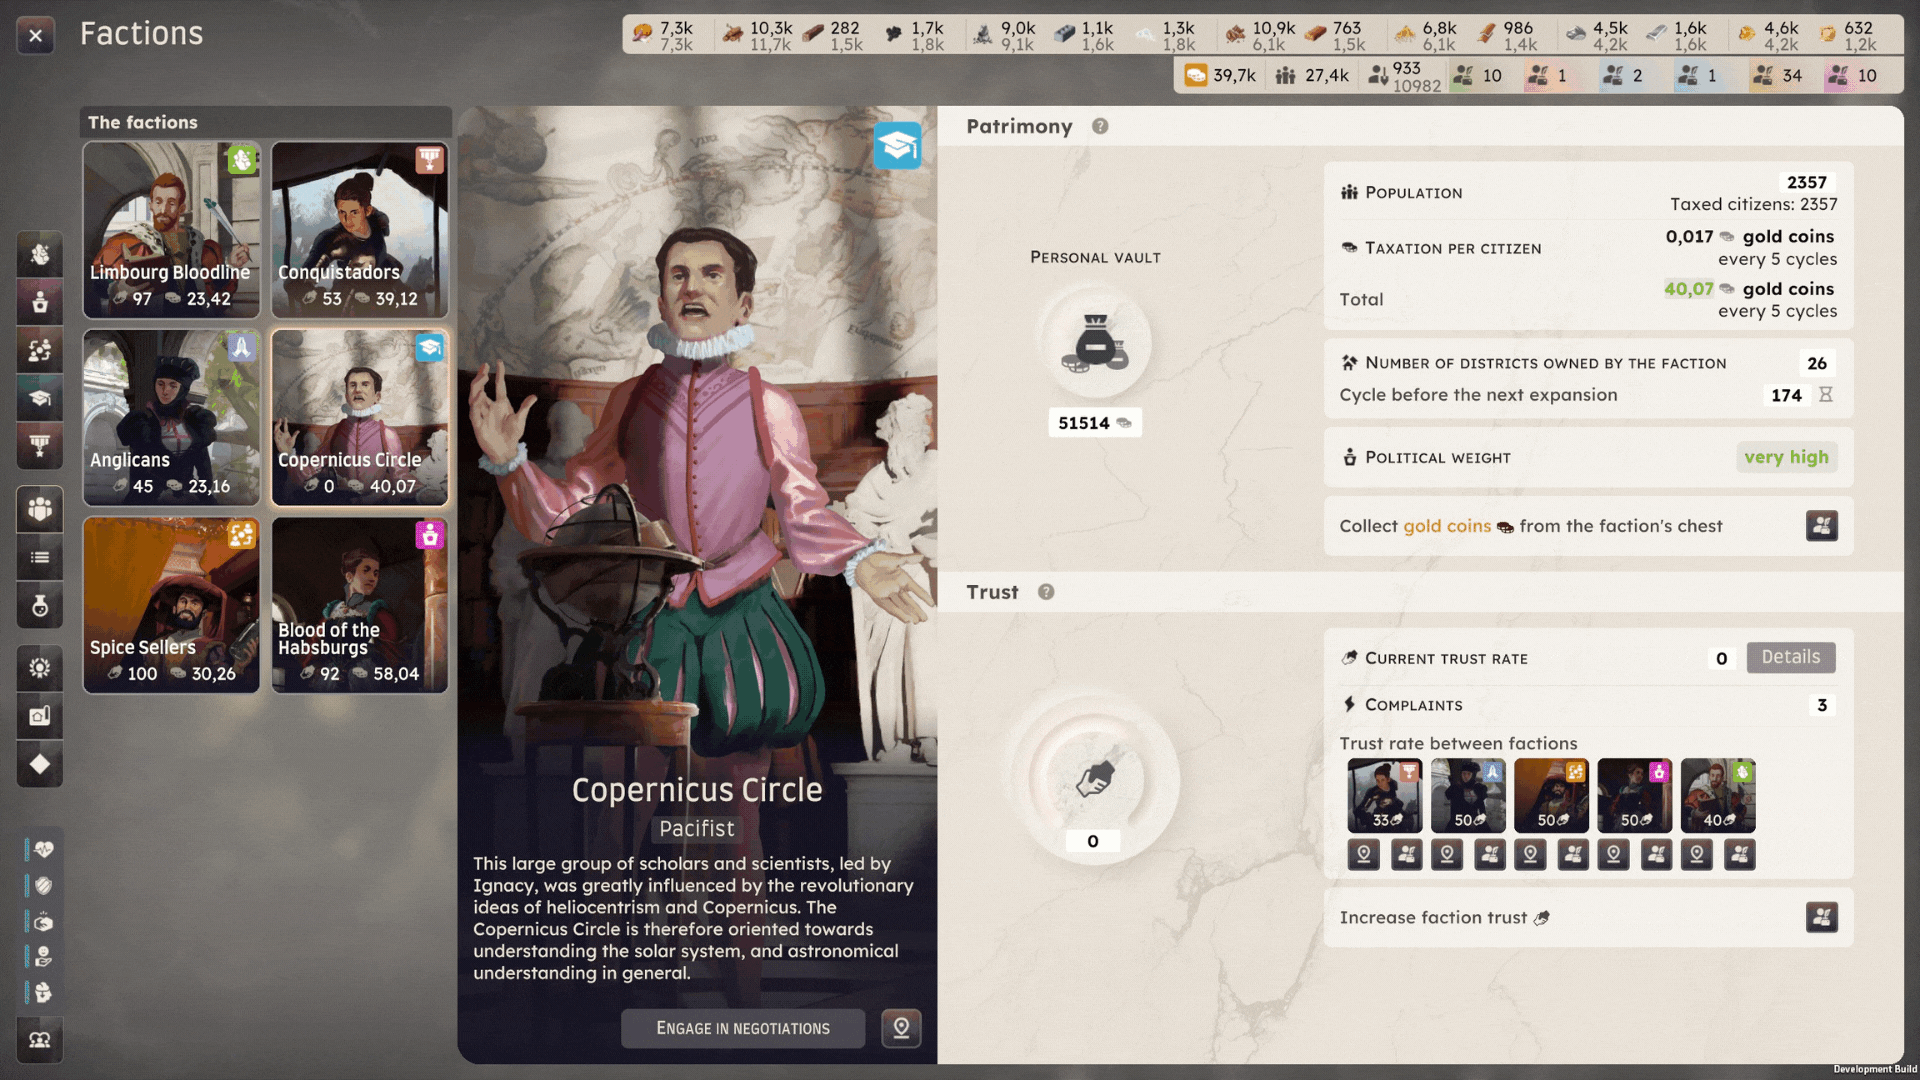Image resolution: width=1920 pixels, height=1080 pixels.
Task: Click the Engage in Negotiations button
Action: (742, 1028)
